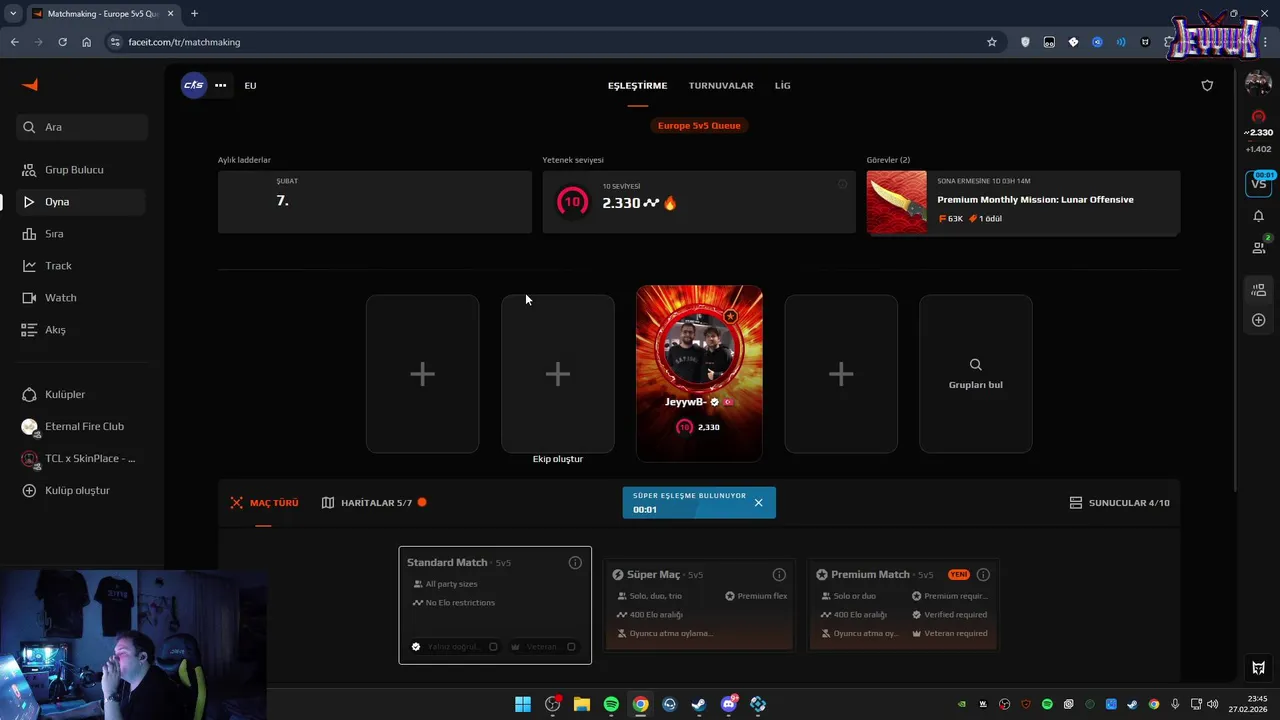This screenshot has height=720, width=1280.
Task: Switch to LİG tab
Action: [x=782, y=85]
